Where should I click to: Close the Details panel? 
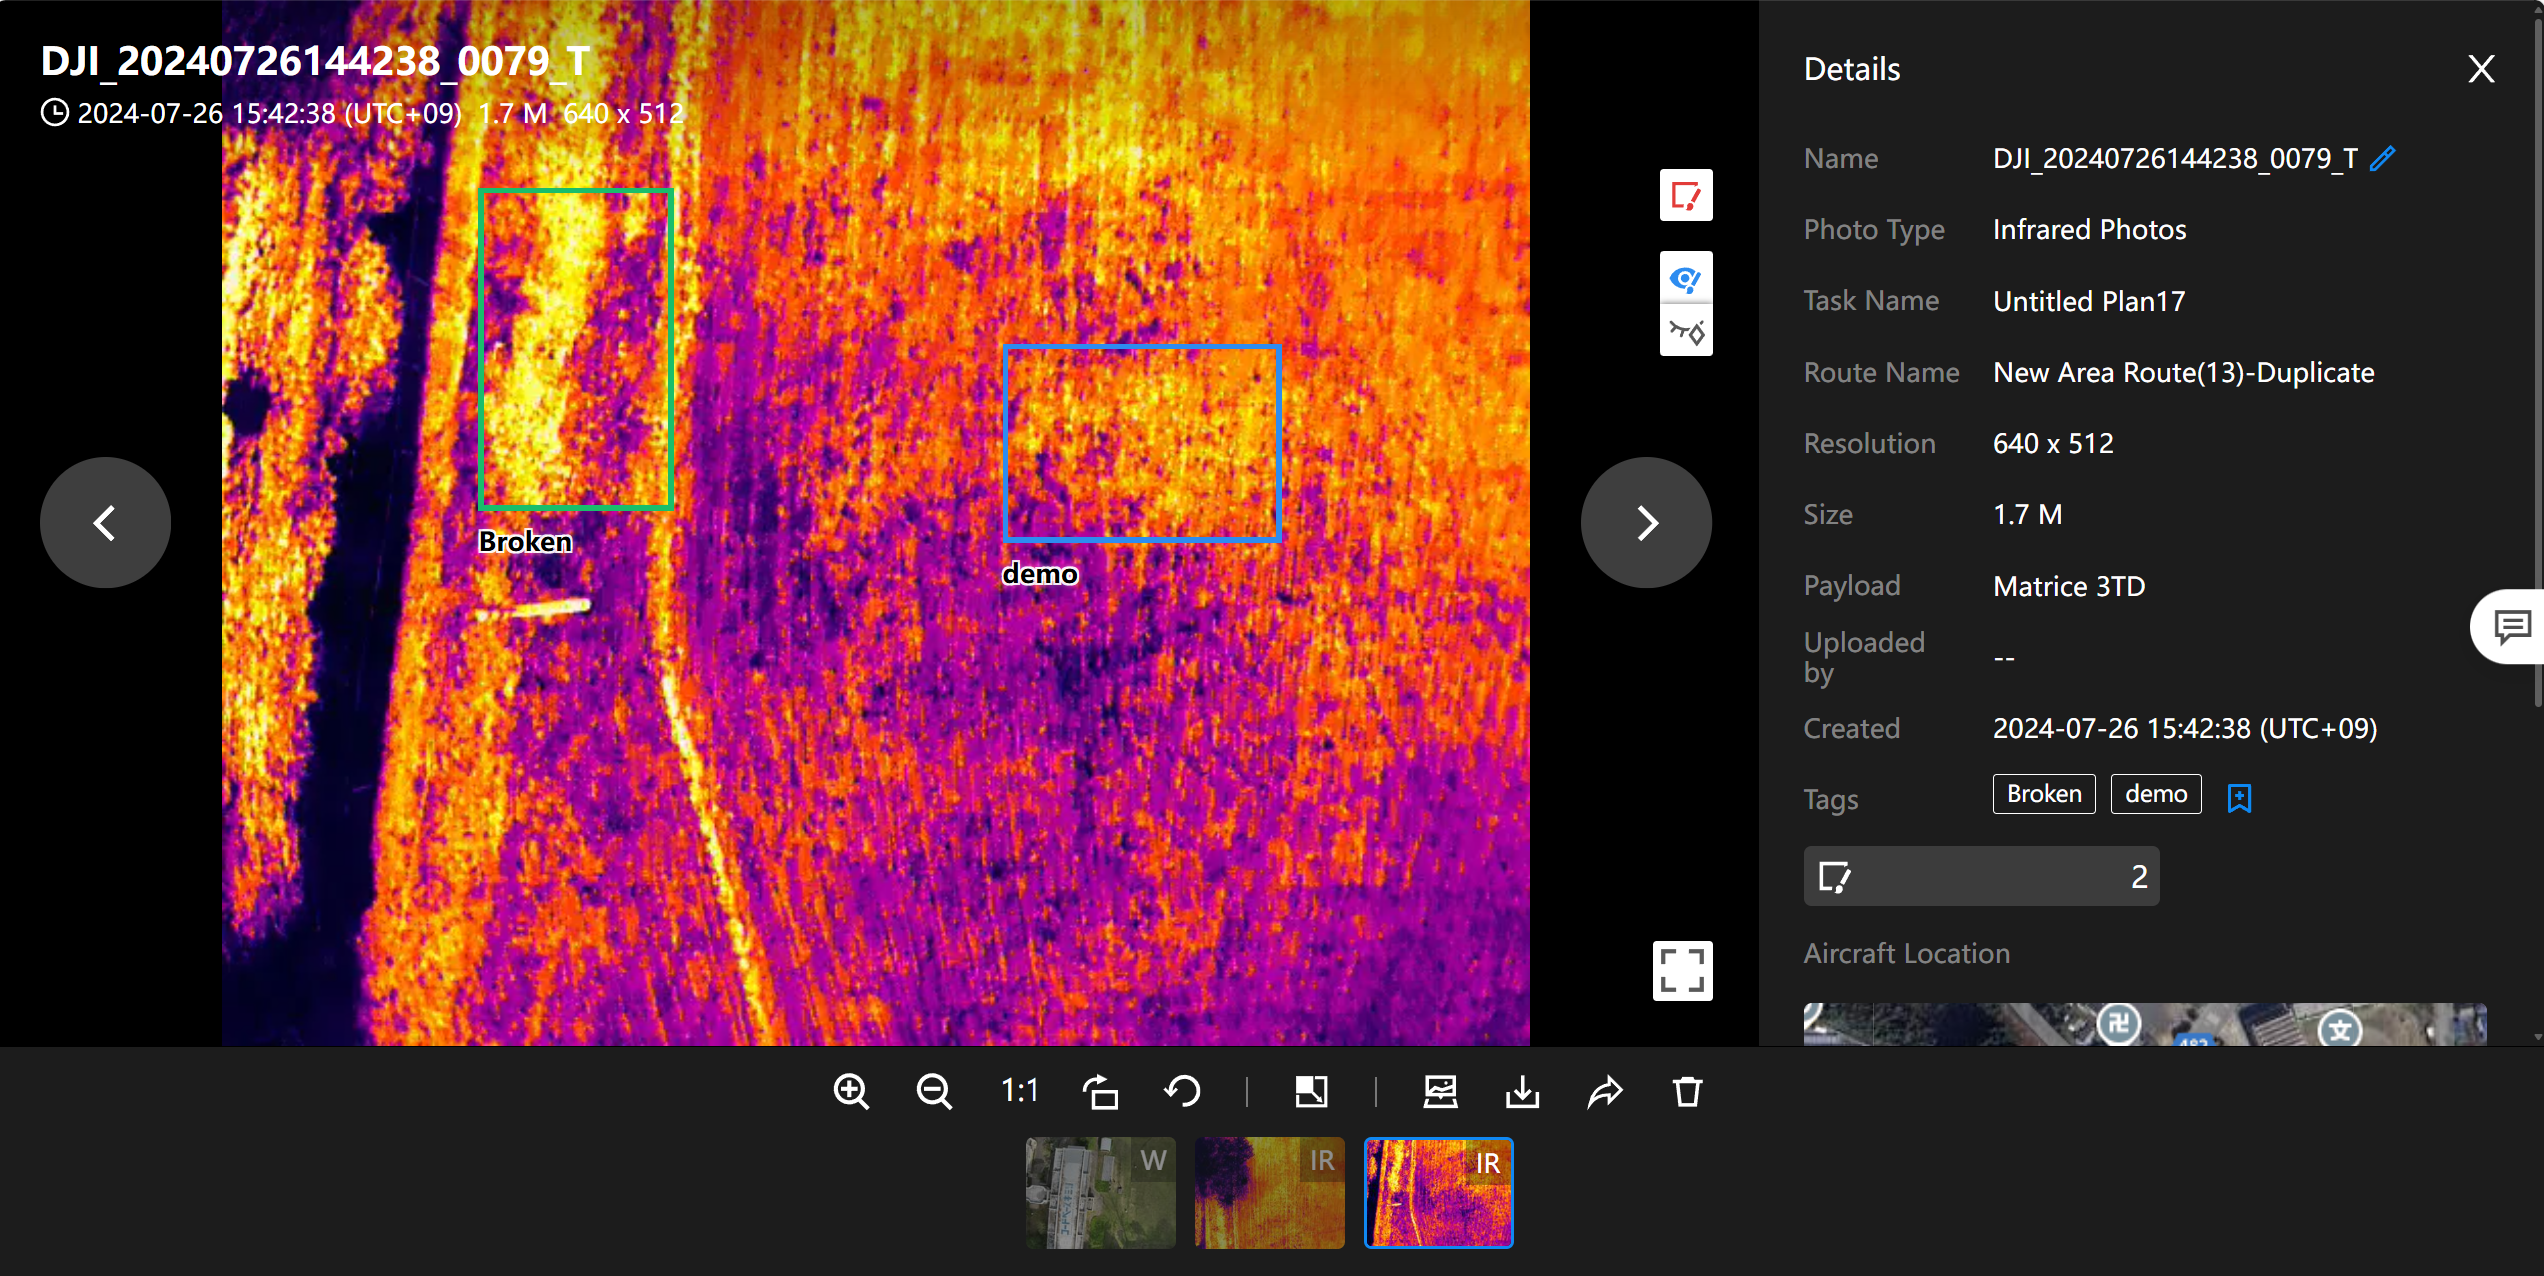tap(2481, 69)
